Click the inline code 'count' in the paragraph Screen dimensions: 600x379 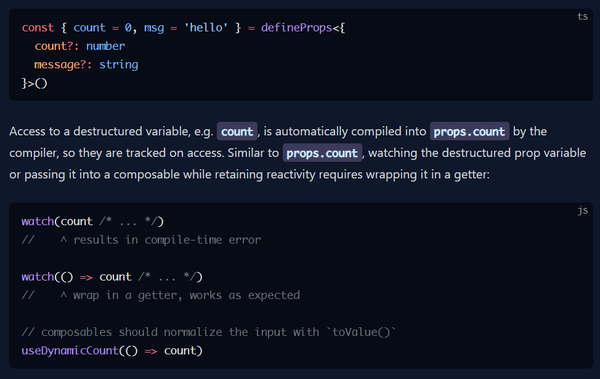(237, 131)
